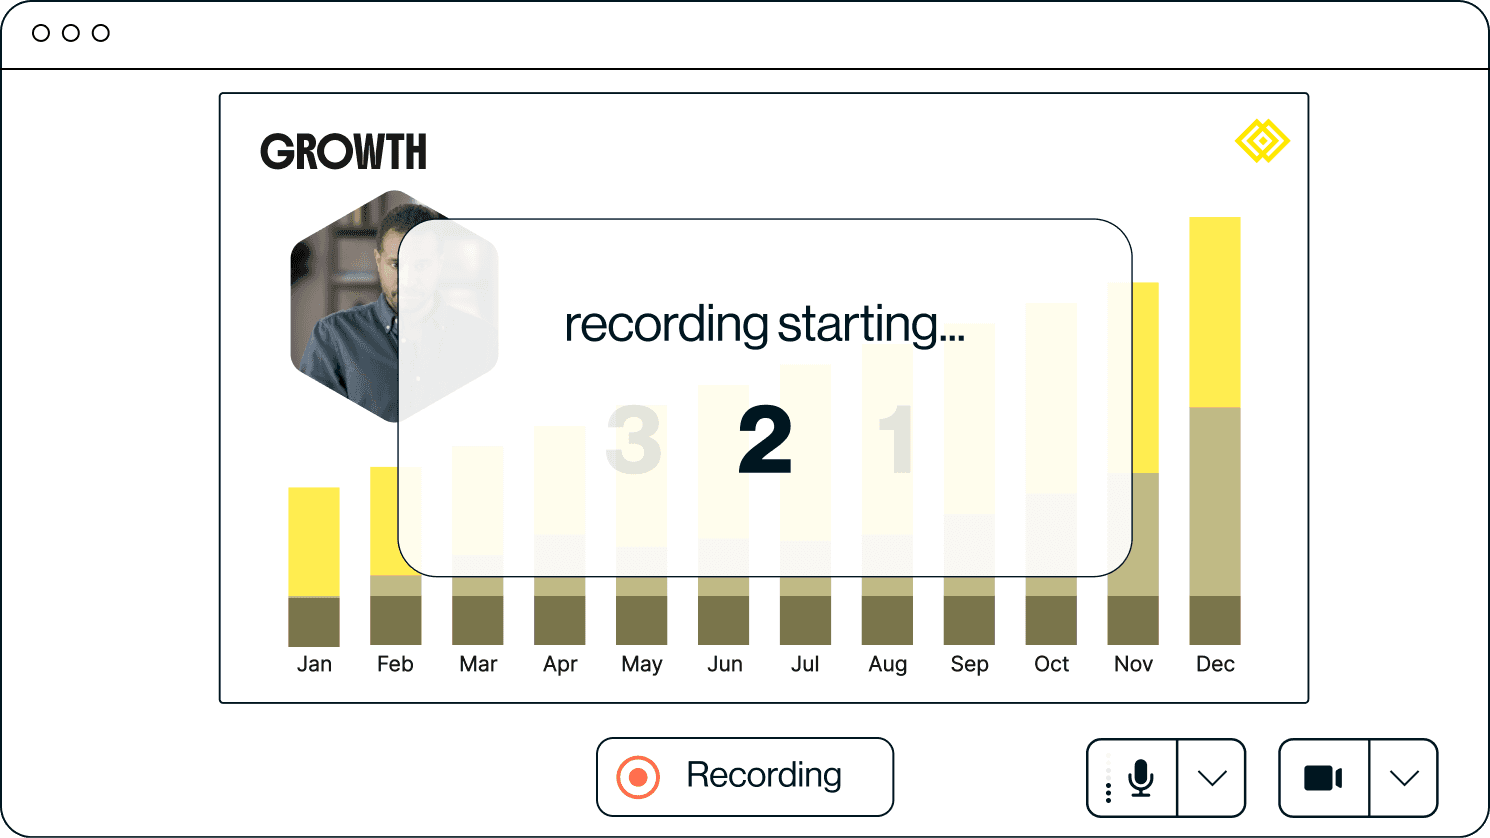Screen dimensions: 1490x838
Task: Expand the microphone options dropdown
Action: [1212, 778]
